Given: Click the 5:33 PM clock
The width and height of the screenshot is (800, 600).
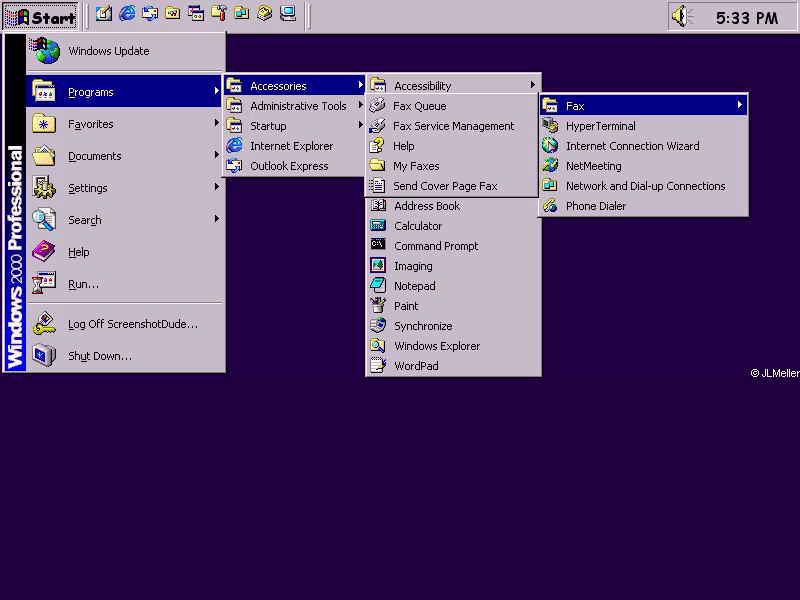Looking at the screenshot, I should tap(747, 18).
